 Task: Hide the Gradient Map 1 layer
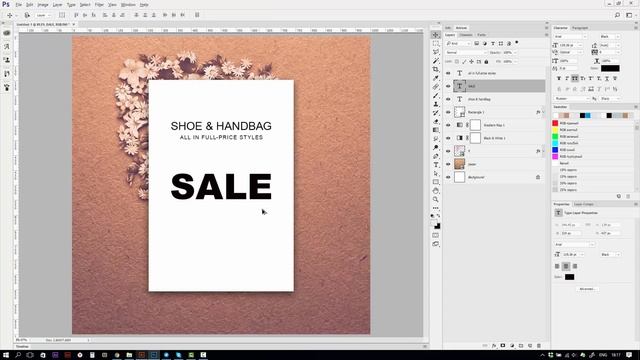(x=448, y=125)
